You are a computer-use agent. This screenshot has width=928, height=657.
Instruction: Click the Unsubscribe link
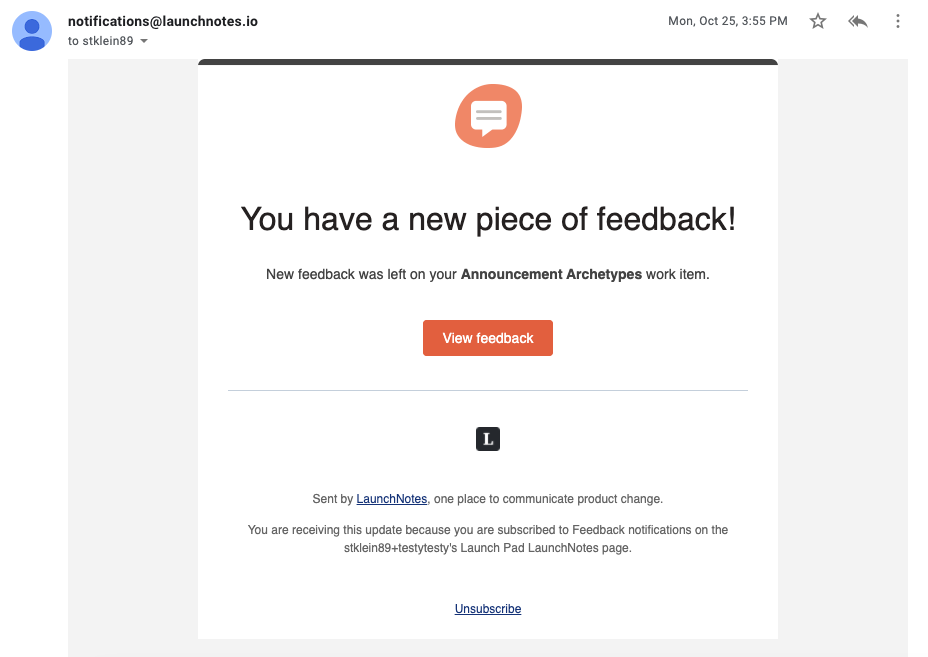pyautogui.click(x=488, y=608)
